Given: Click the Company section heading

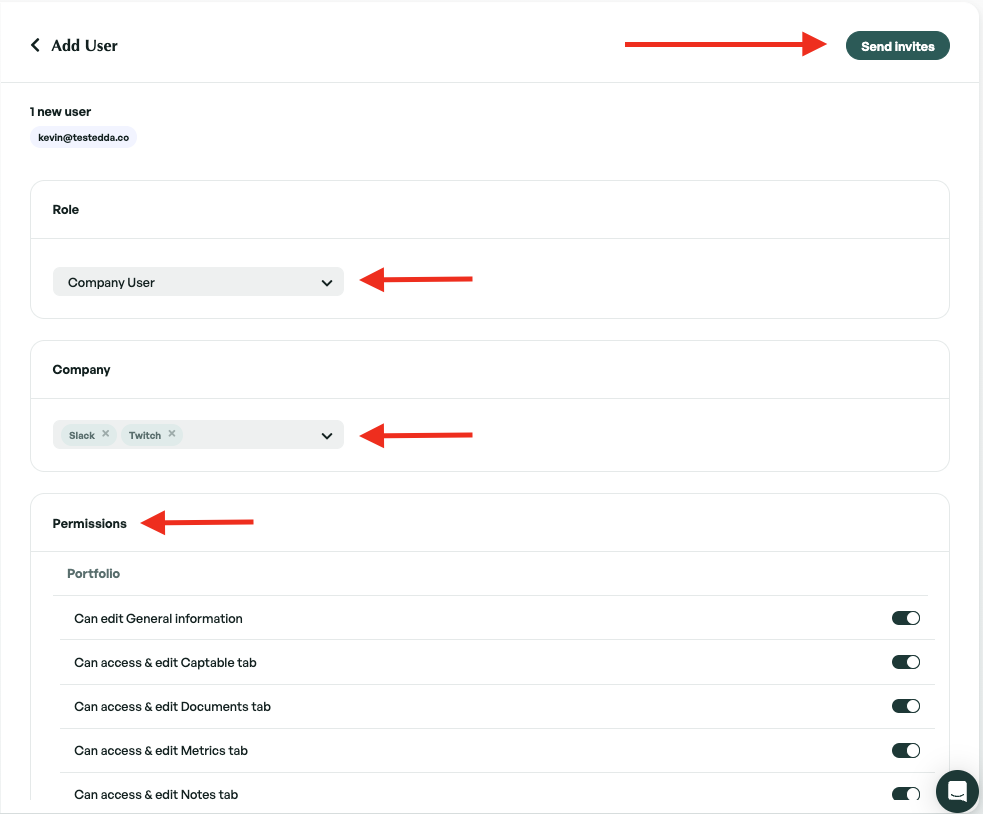Looking at the screenshot, I should tap(81, 369).
